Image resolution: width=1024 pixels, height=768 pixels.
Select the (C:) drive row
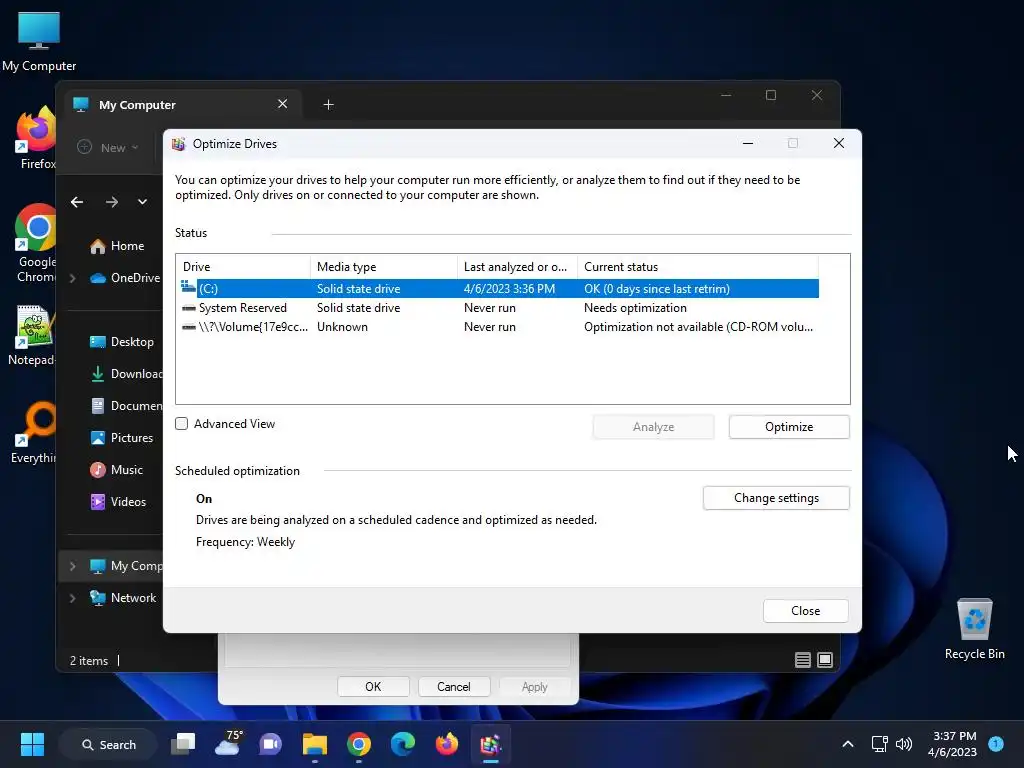[499, 289]
